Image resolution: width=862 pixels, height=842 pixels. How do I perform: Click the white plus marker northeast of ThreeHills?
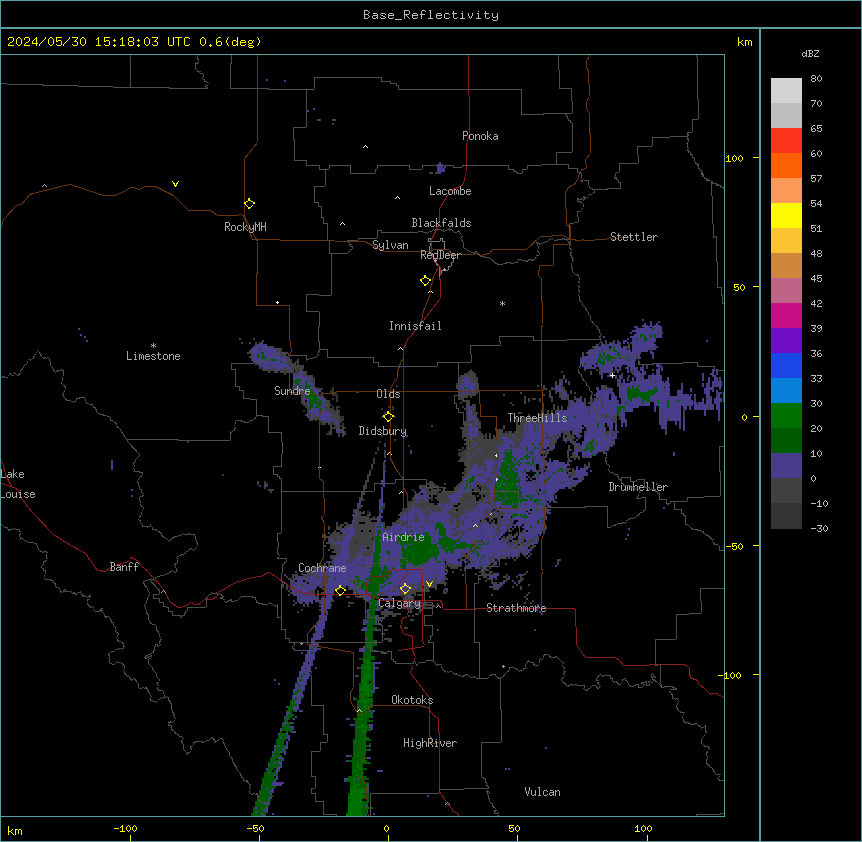[612, 375]
